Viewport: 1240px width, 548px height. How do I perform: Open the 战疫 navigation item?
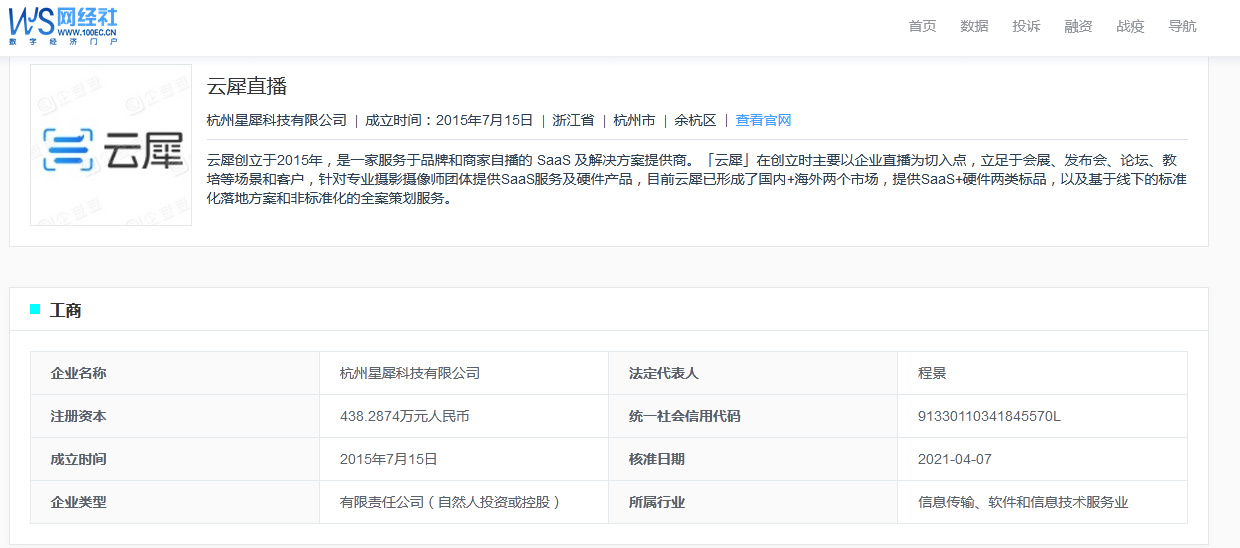(x=1130, y=26)
